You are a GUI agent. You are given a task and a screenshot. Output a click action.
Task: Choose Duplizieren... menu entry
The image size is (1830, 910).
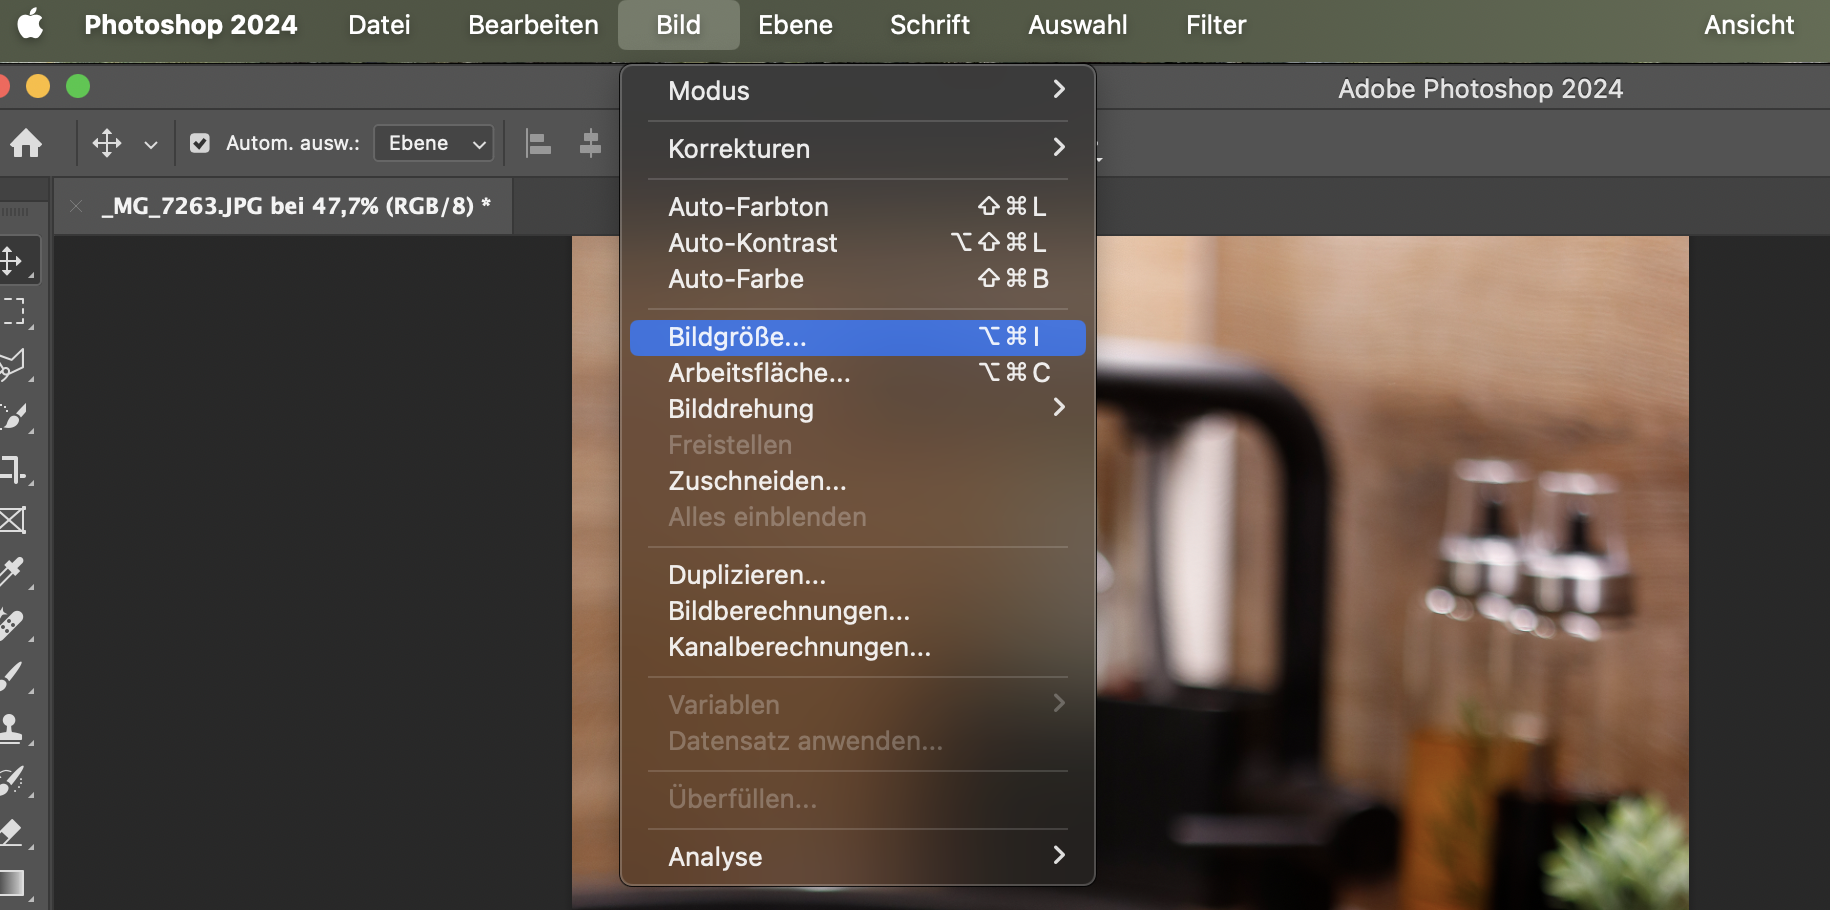858,575
